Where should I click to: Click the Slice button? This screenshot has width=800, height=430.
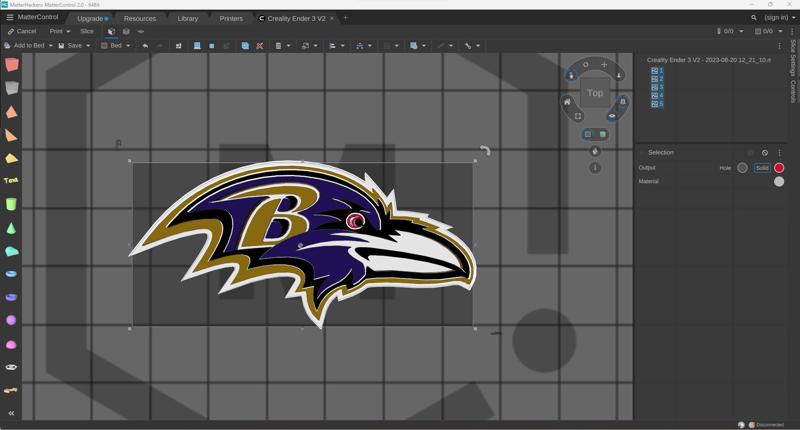(87, 31)
